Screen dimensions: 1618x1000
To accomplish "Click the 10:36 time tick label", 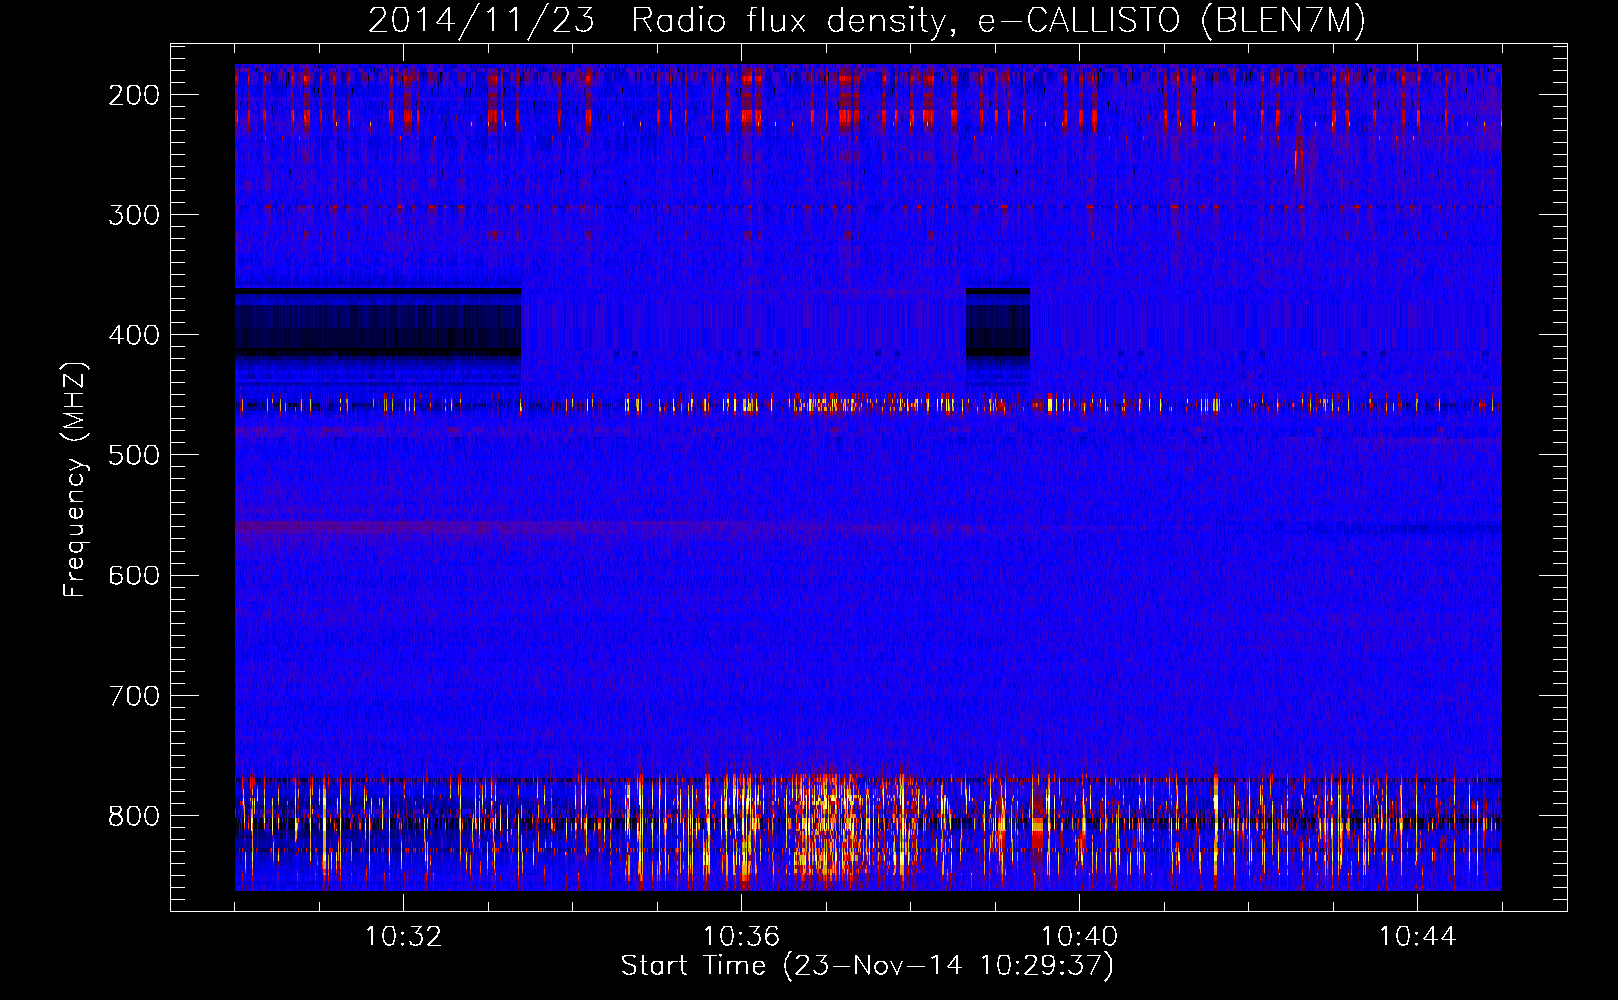I will click(741, 937).
